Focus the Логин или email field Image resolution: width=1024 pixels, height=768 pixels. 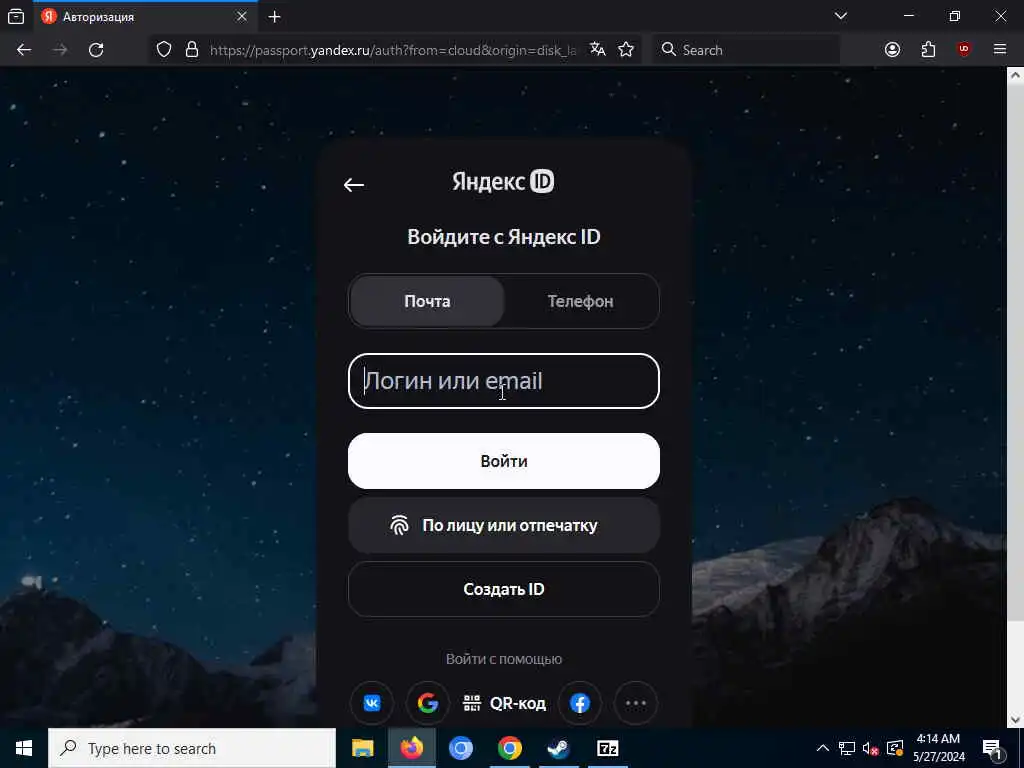(x=504, y=381)
